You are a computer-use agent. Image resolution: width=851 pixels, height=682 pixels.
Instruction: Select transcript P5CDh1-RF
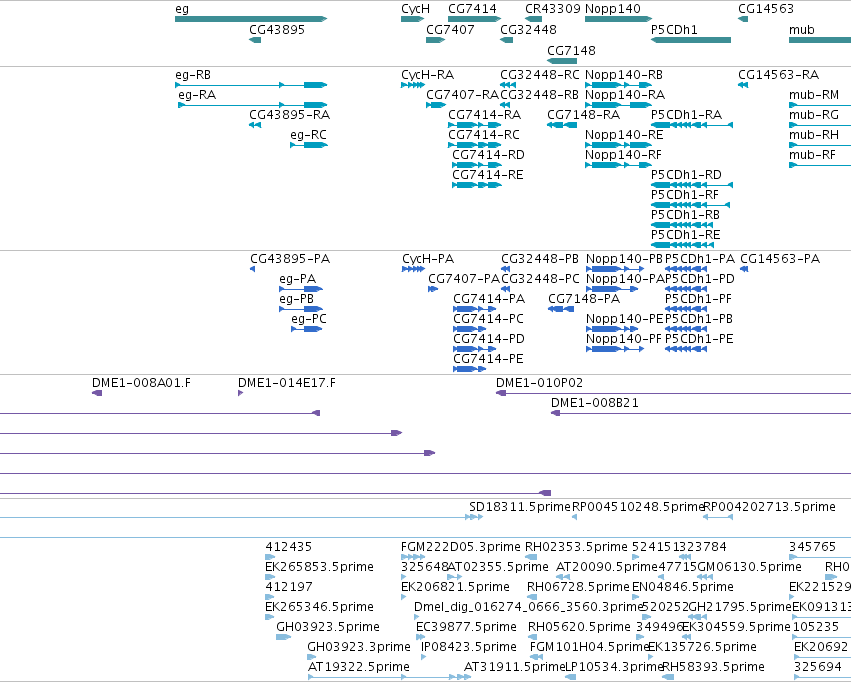690,205
